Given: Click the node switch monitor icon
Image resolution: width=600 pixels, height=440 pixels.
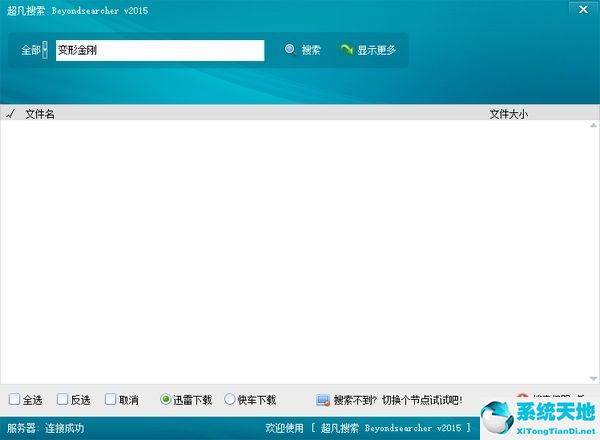Looking at the screenshot, I should pos(323,400).
